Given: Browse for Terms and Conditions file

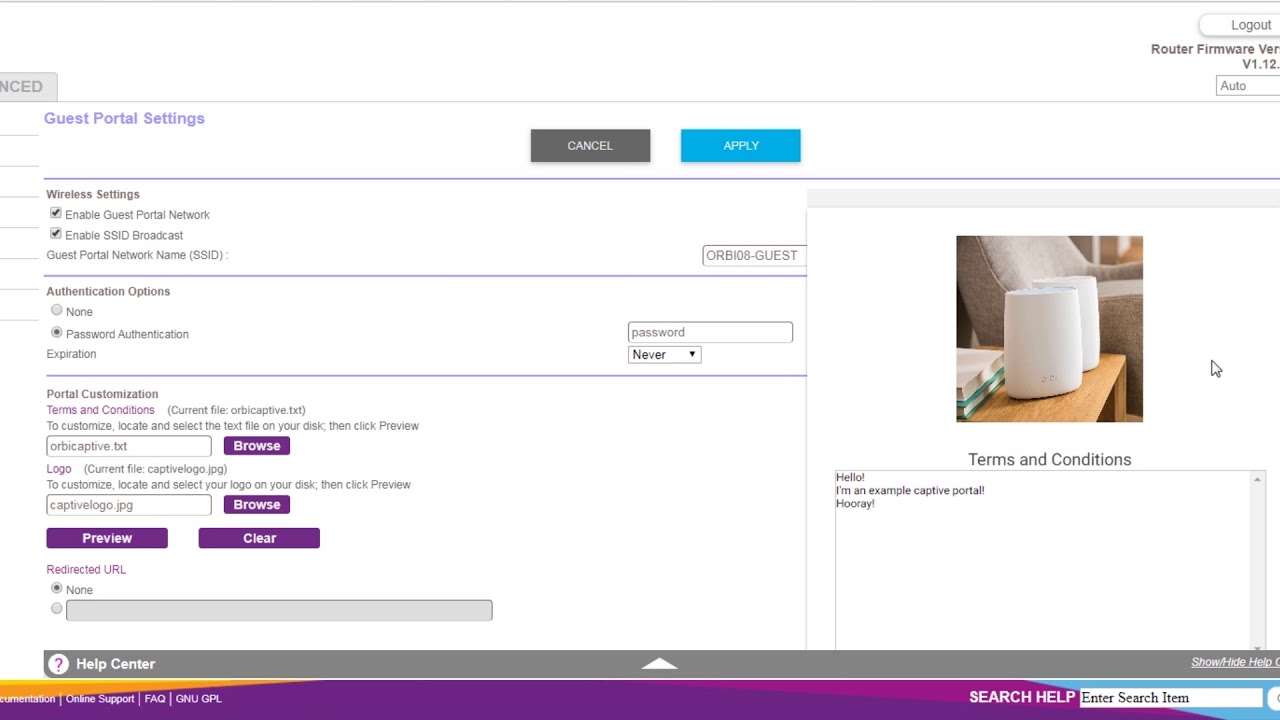Looking at the screenshot, I should (x=257, y=446).
